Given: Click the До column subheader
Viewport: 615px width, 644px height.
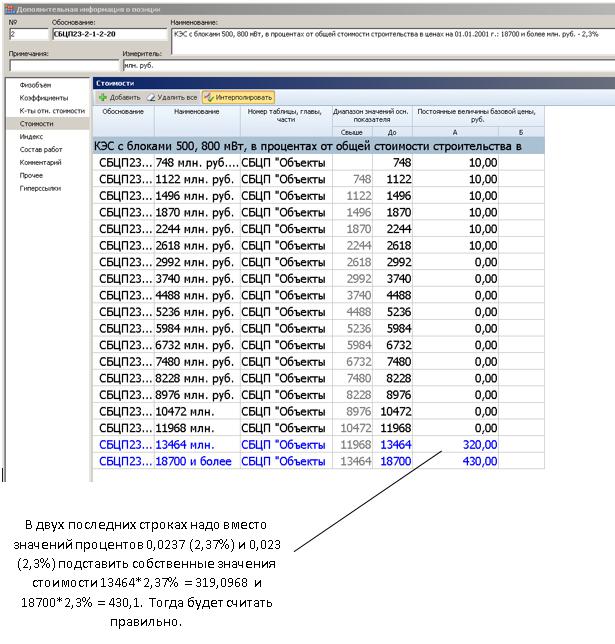Looking at the screenshot, I should coord(392,132).
